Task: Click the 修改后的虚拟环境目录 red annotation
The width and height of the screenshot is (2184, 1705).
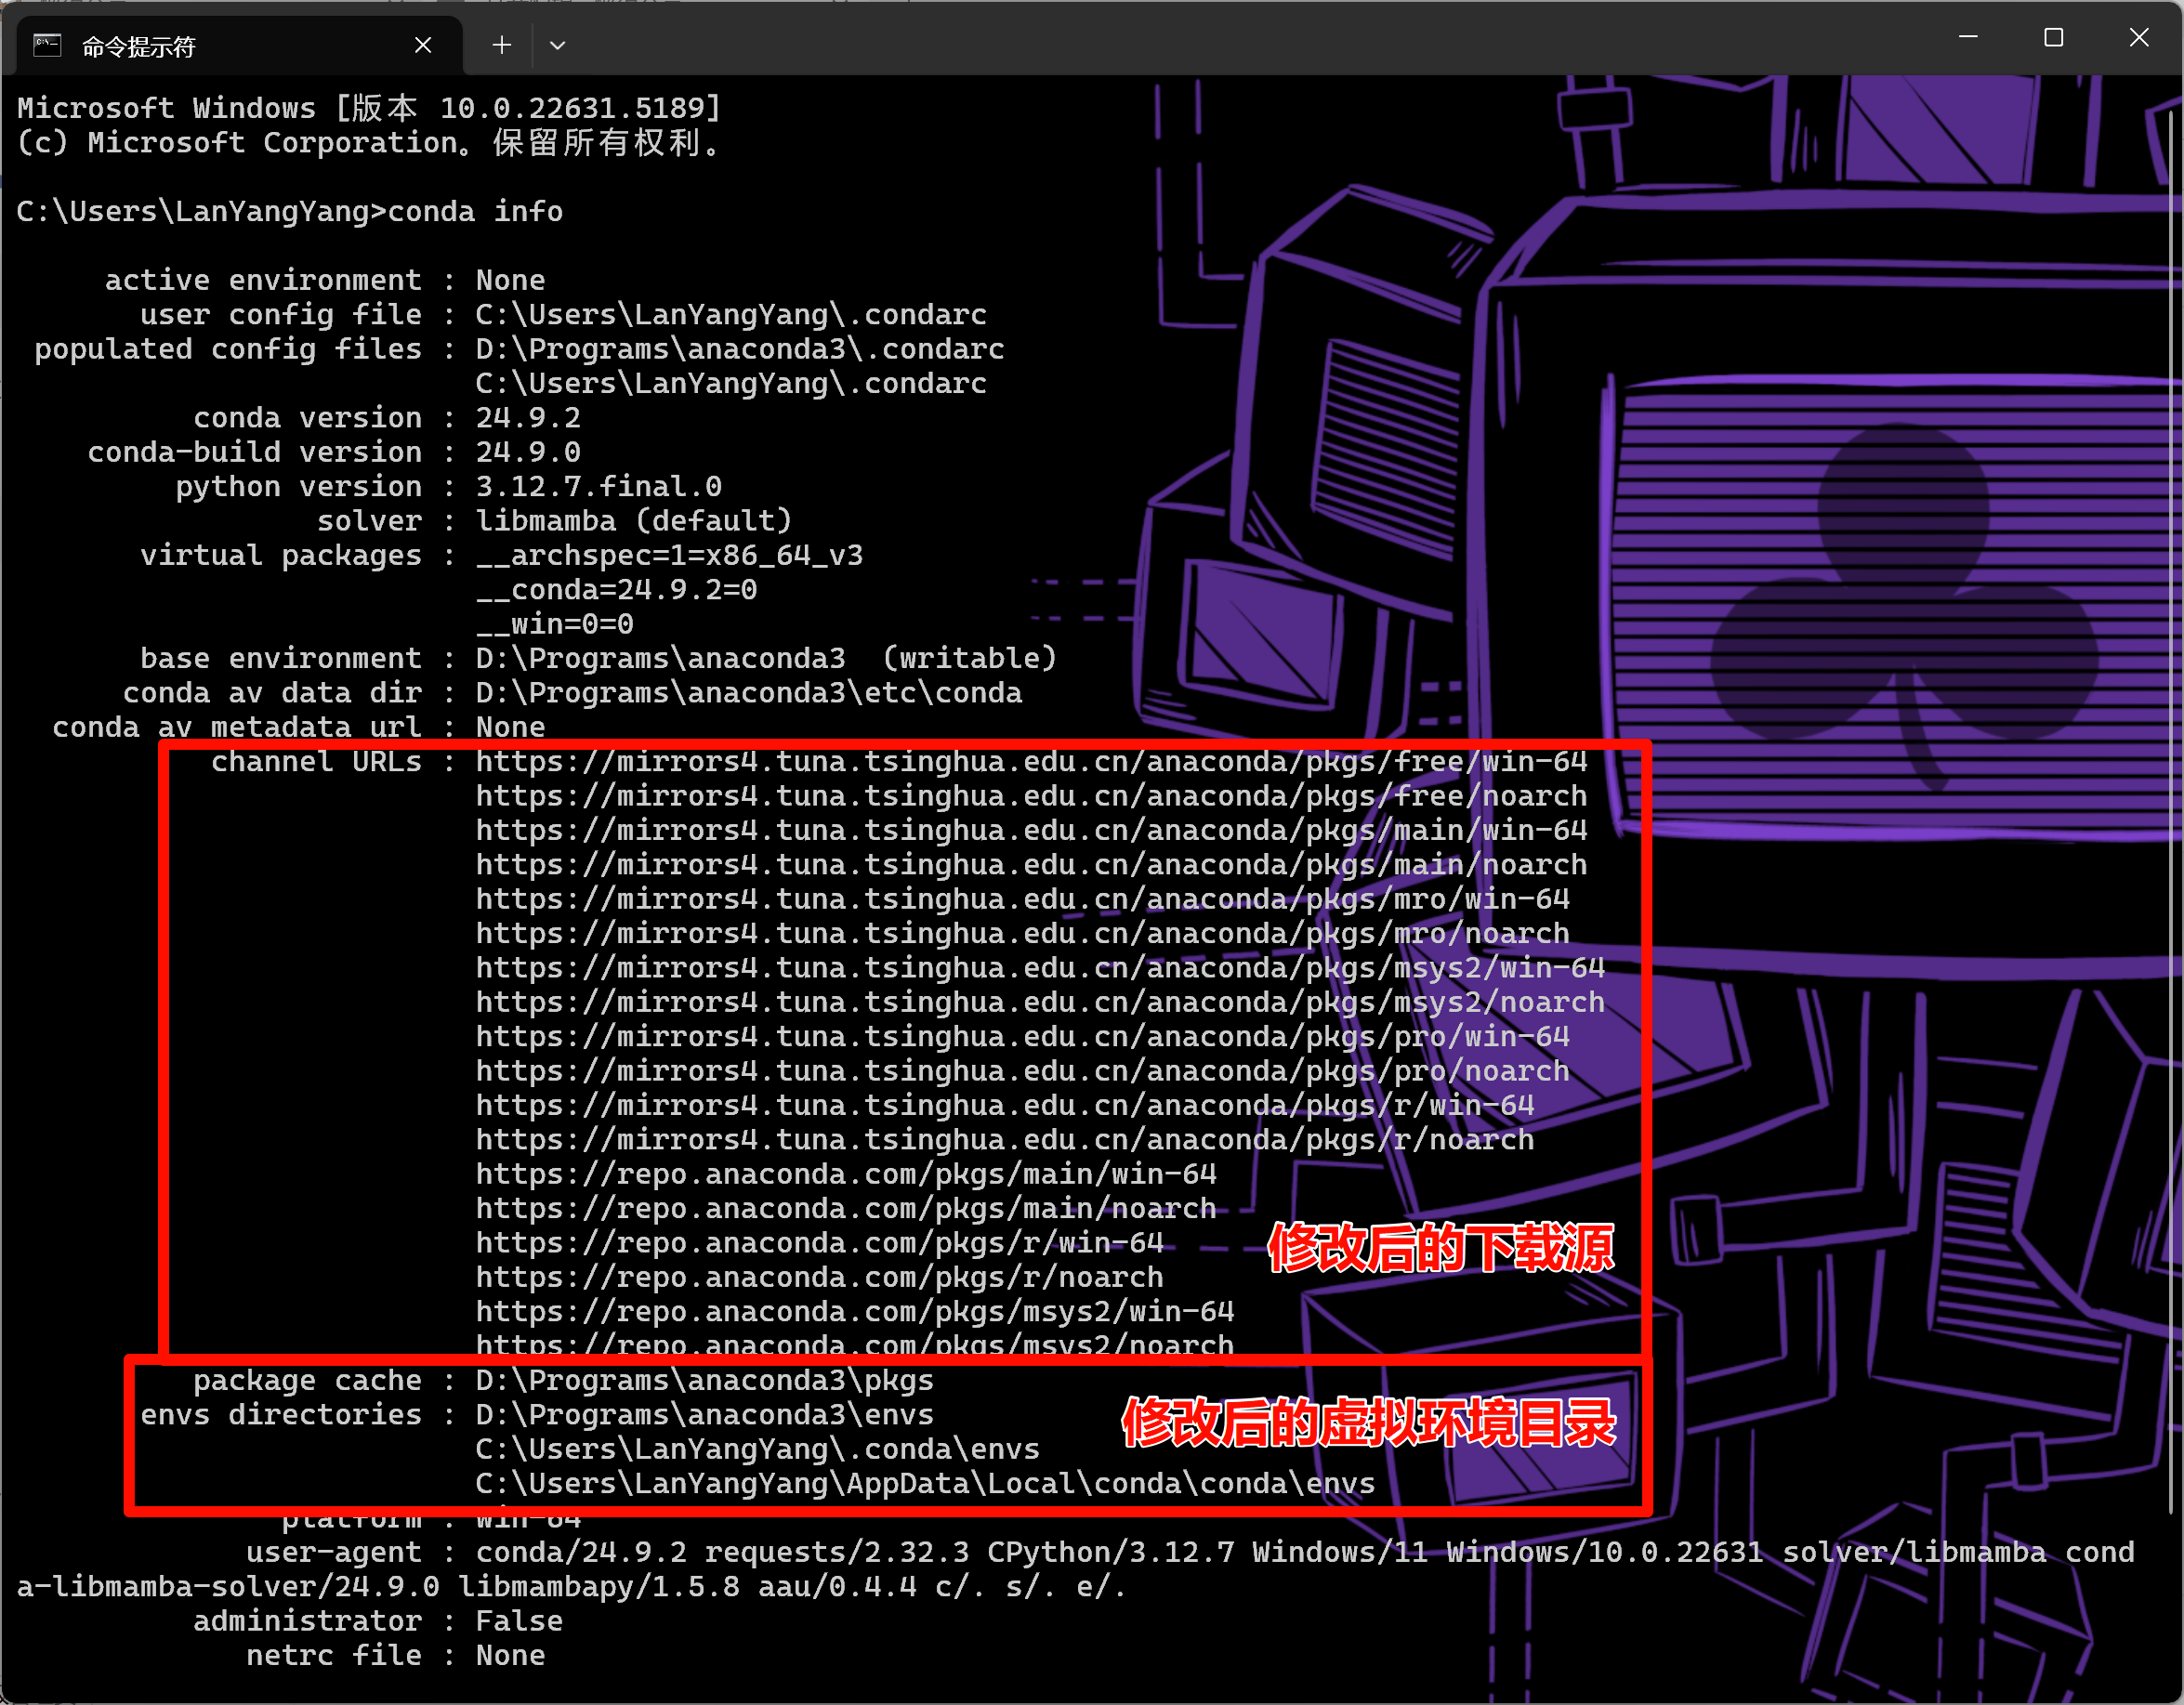Action: coord(1368,1423)
